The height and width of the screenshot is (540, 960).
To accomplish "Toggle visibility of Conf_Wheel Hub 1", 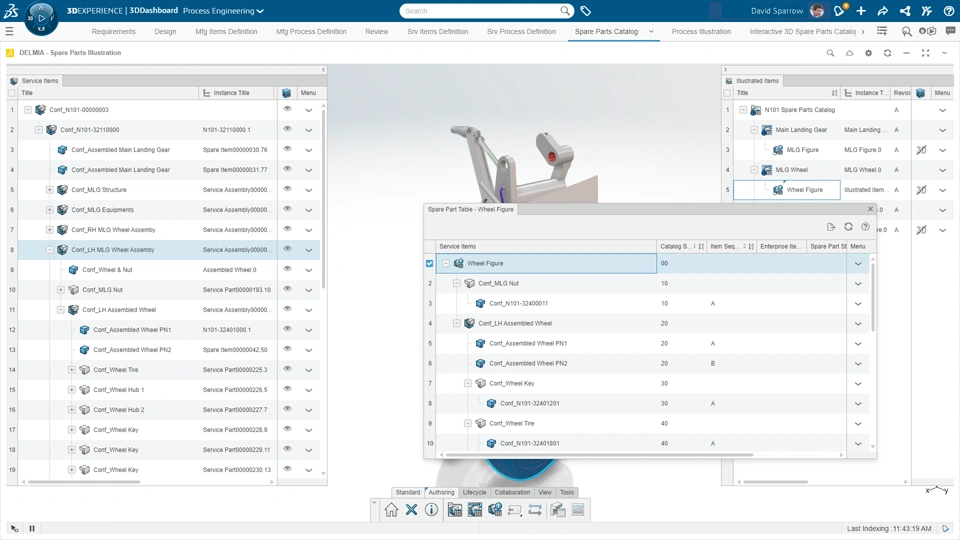I will click(287, 389).
